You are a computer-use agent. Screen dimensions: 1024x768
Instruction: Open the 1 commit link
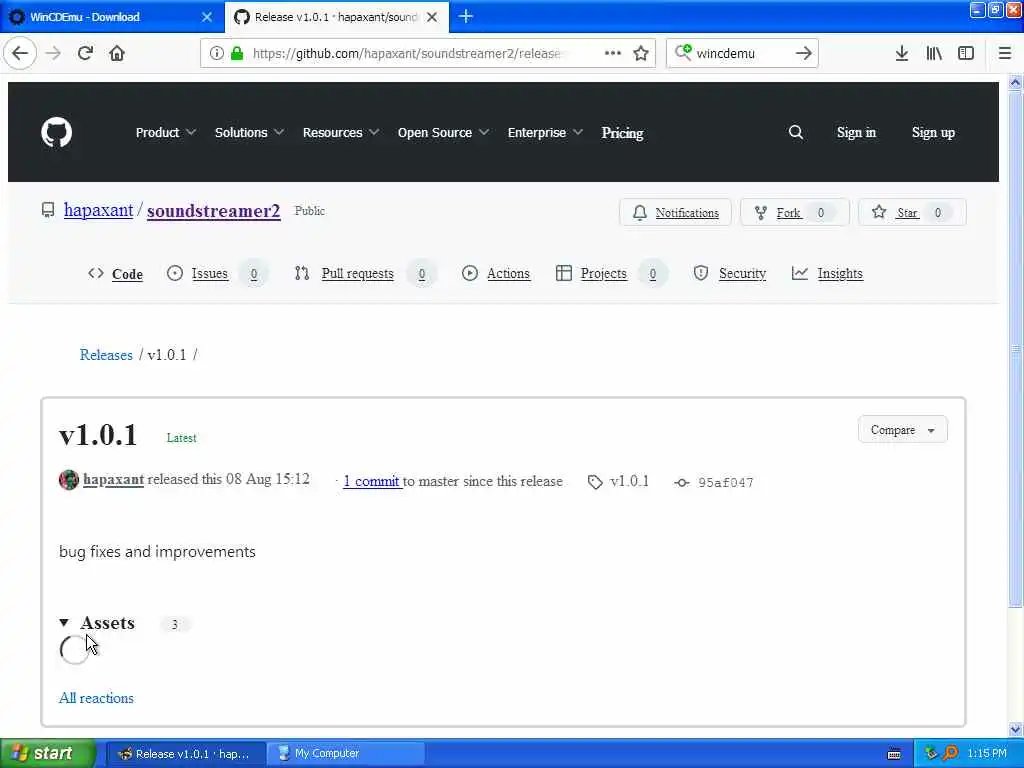(372, 481)
